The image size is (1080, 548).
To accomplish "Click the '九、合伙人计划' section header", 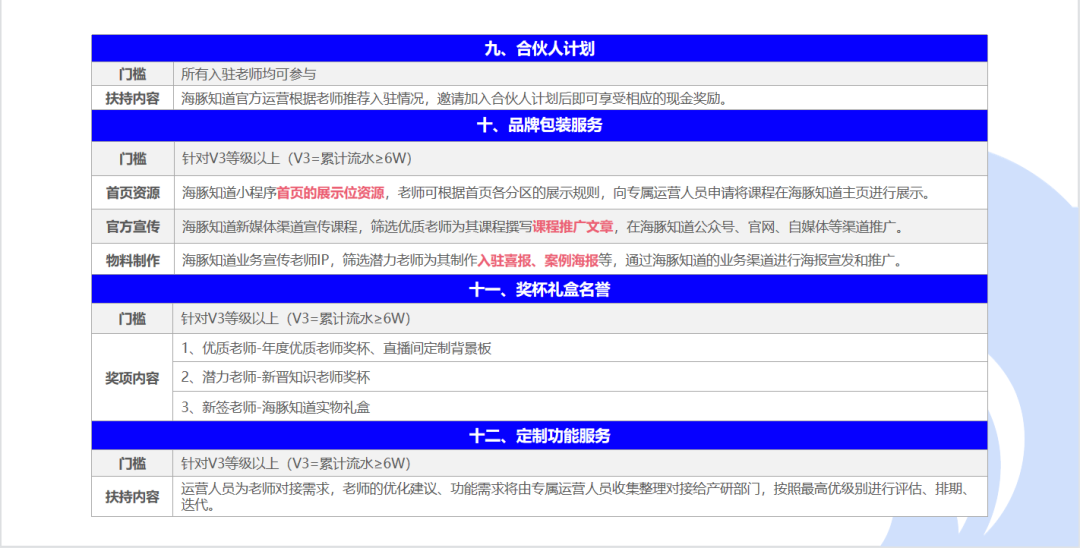I will click(539, 48).
